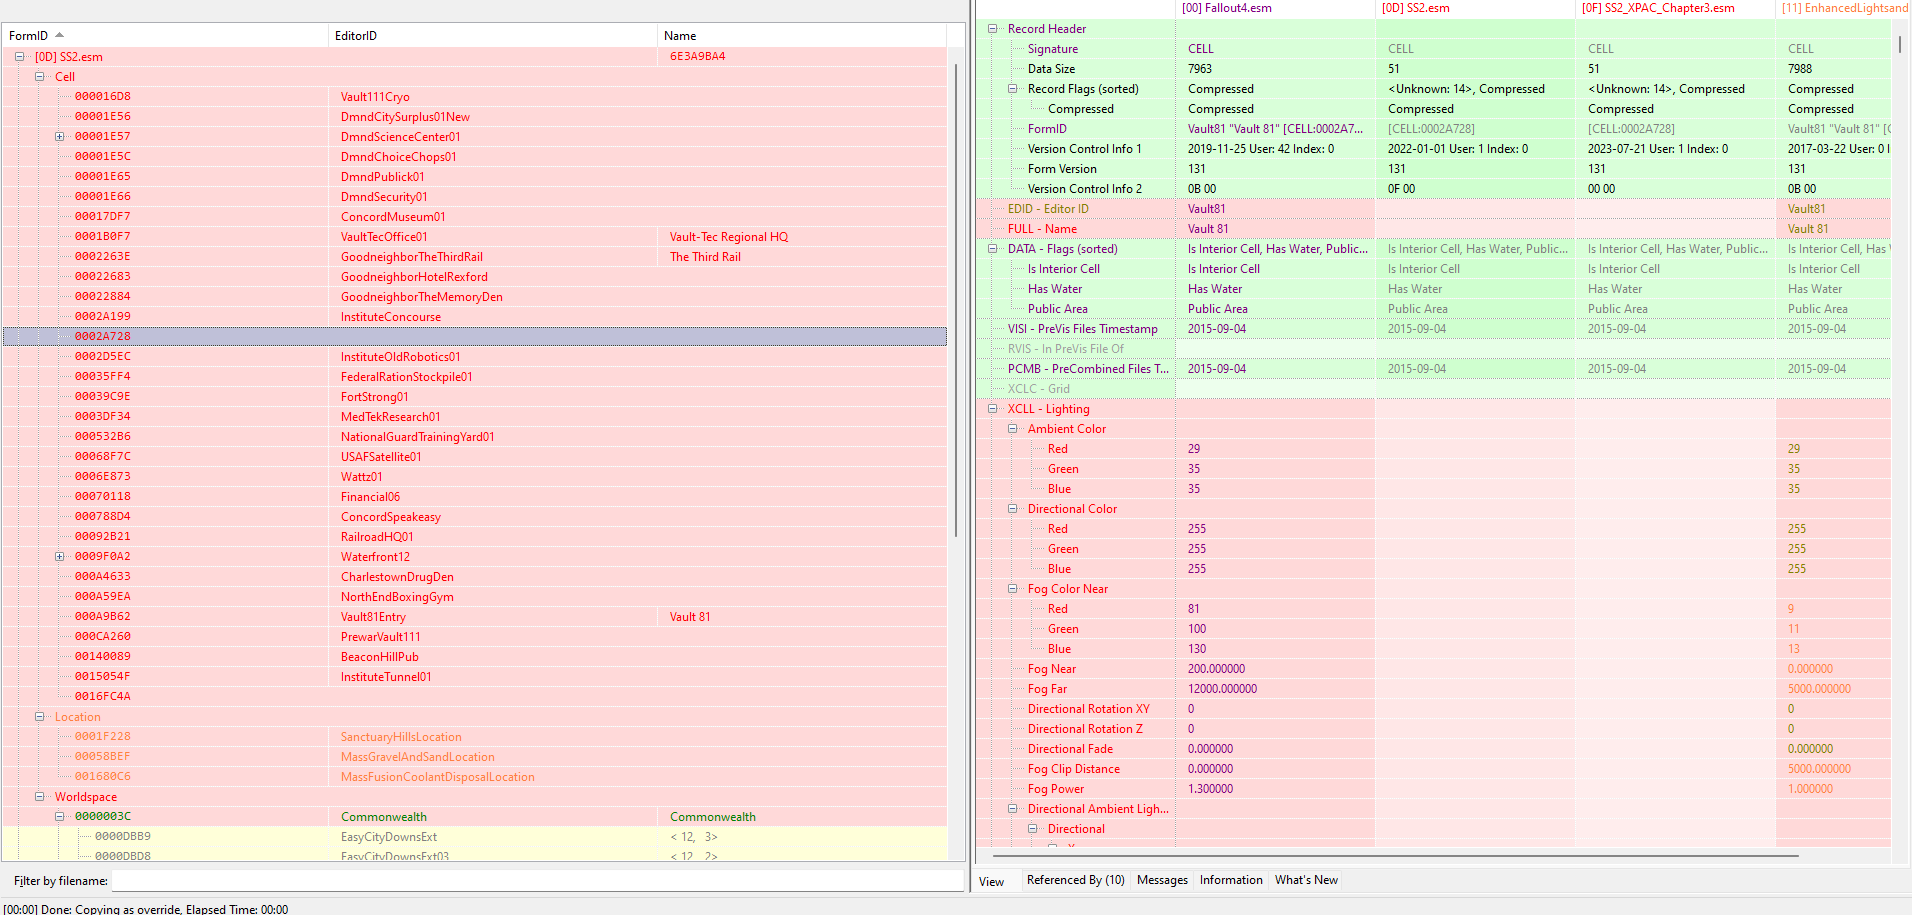Select the SanctuaryHillsLocation record
This screenshot has height=915, width=1912.
pos(474,737)
